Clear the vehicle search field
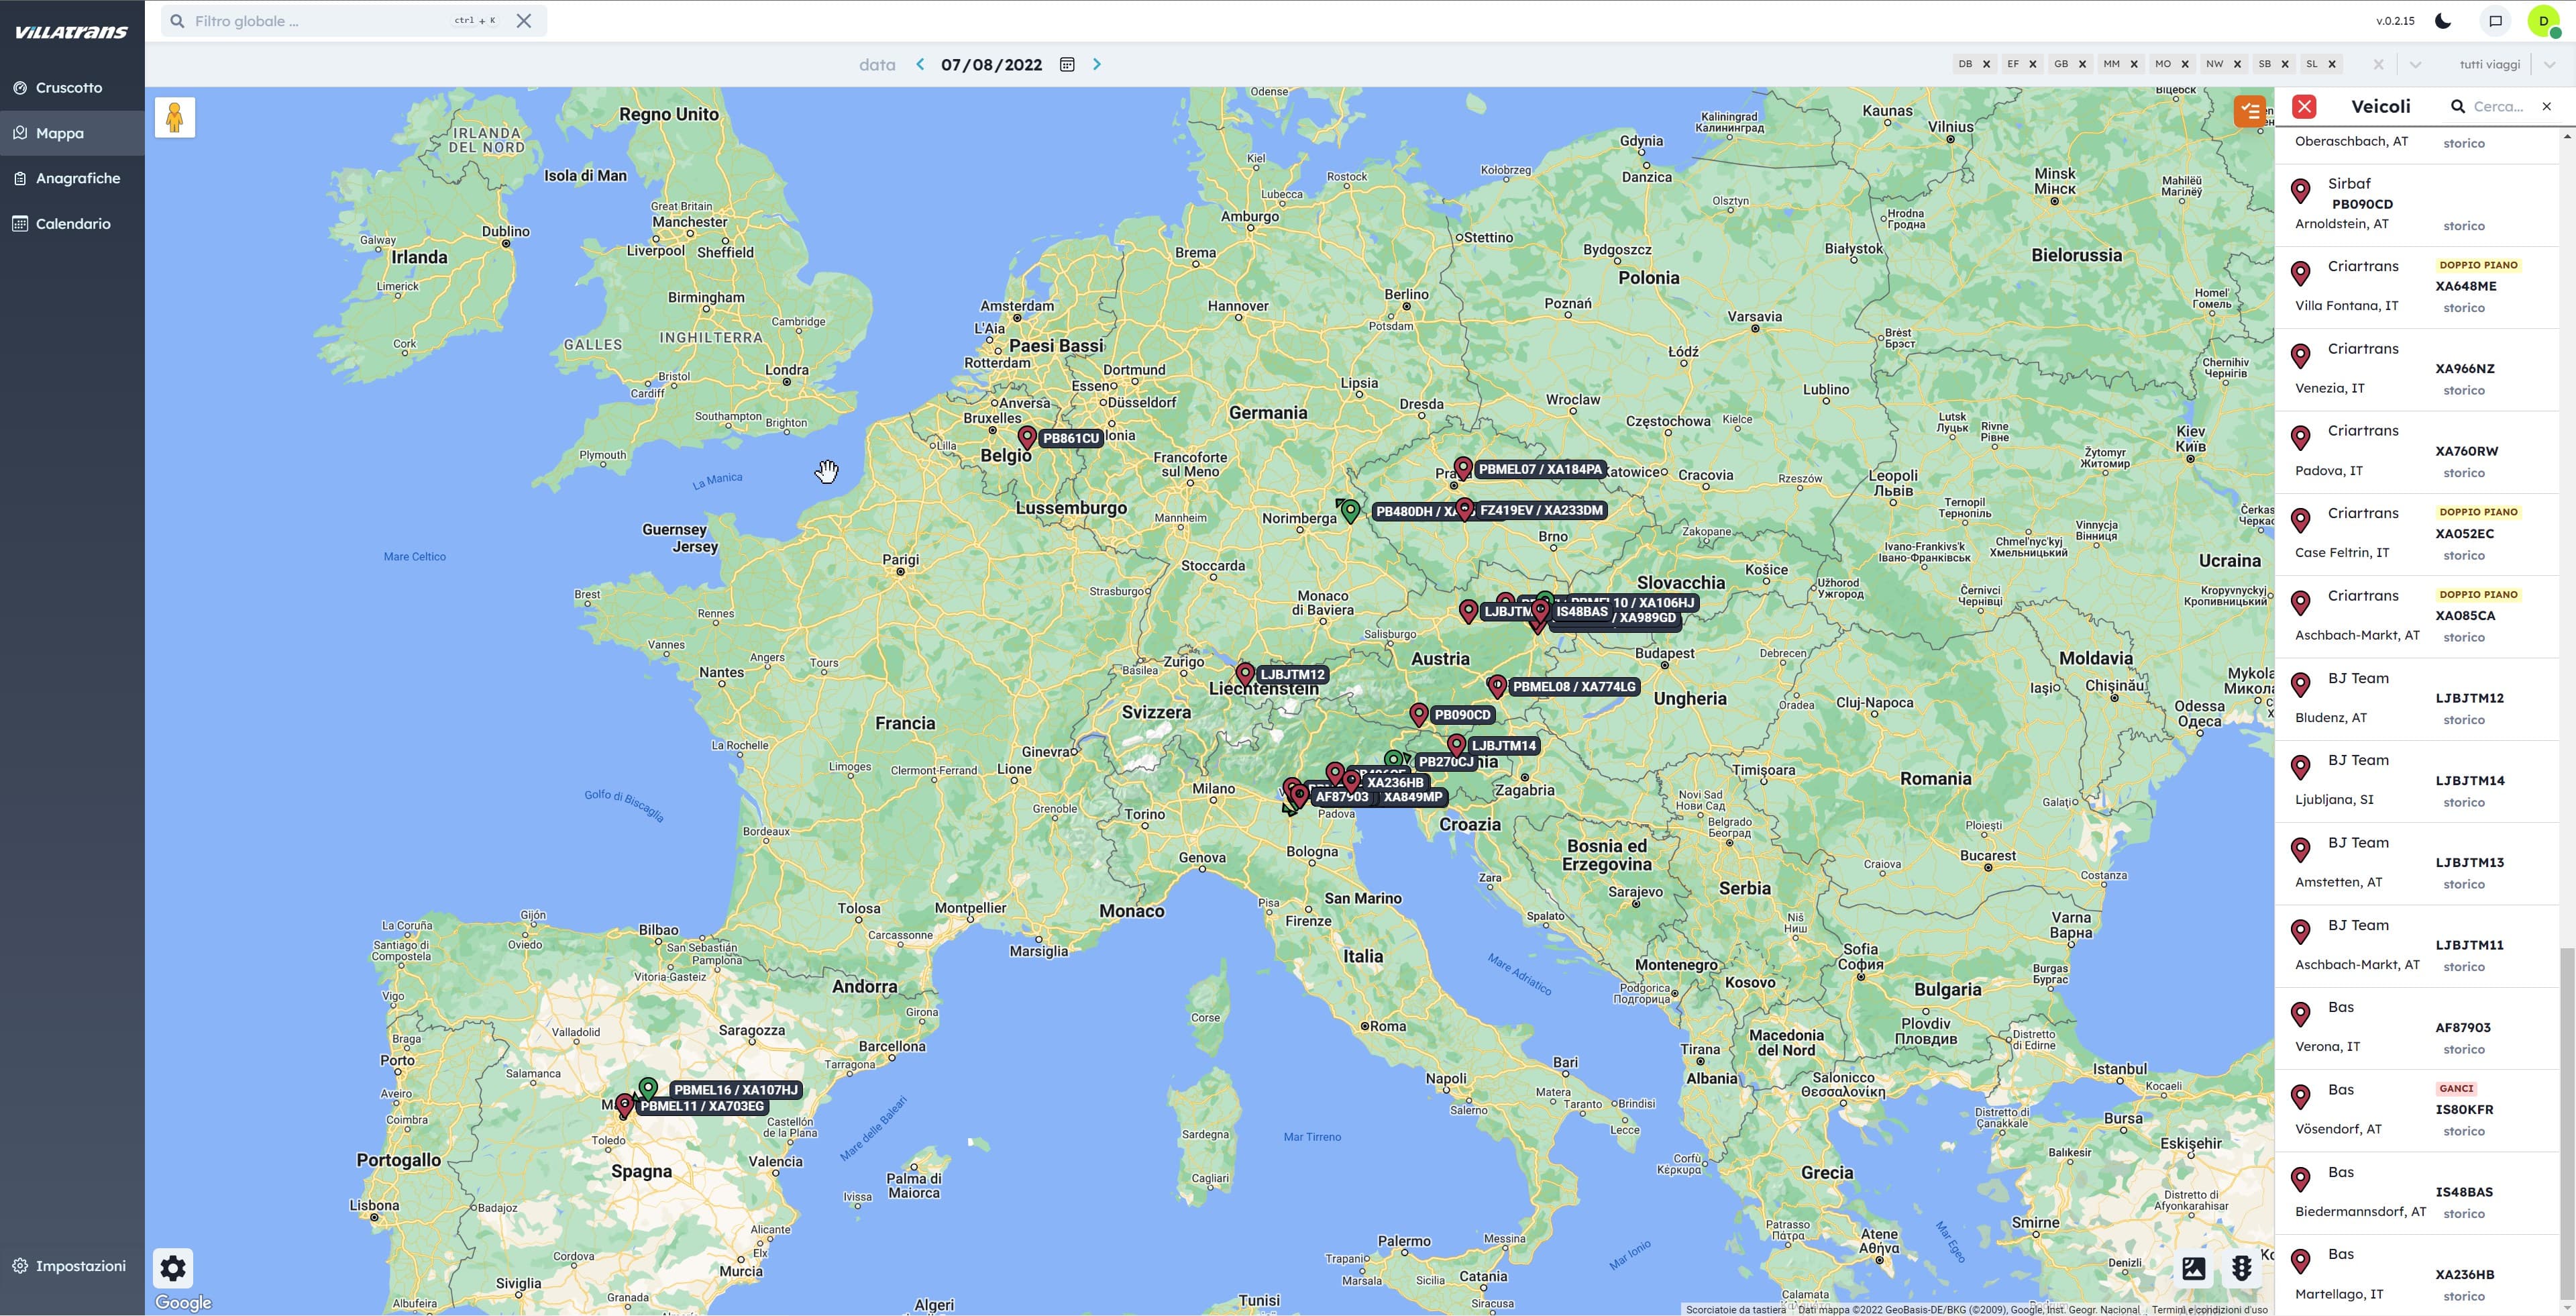The width and height of the screenshot is (2576, 1316). 2547,106
